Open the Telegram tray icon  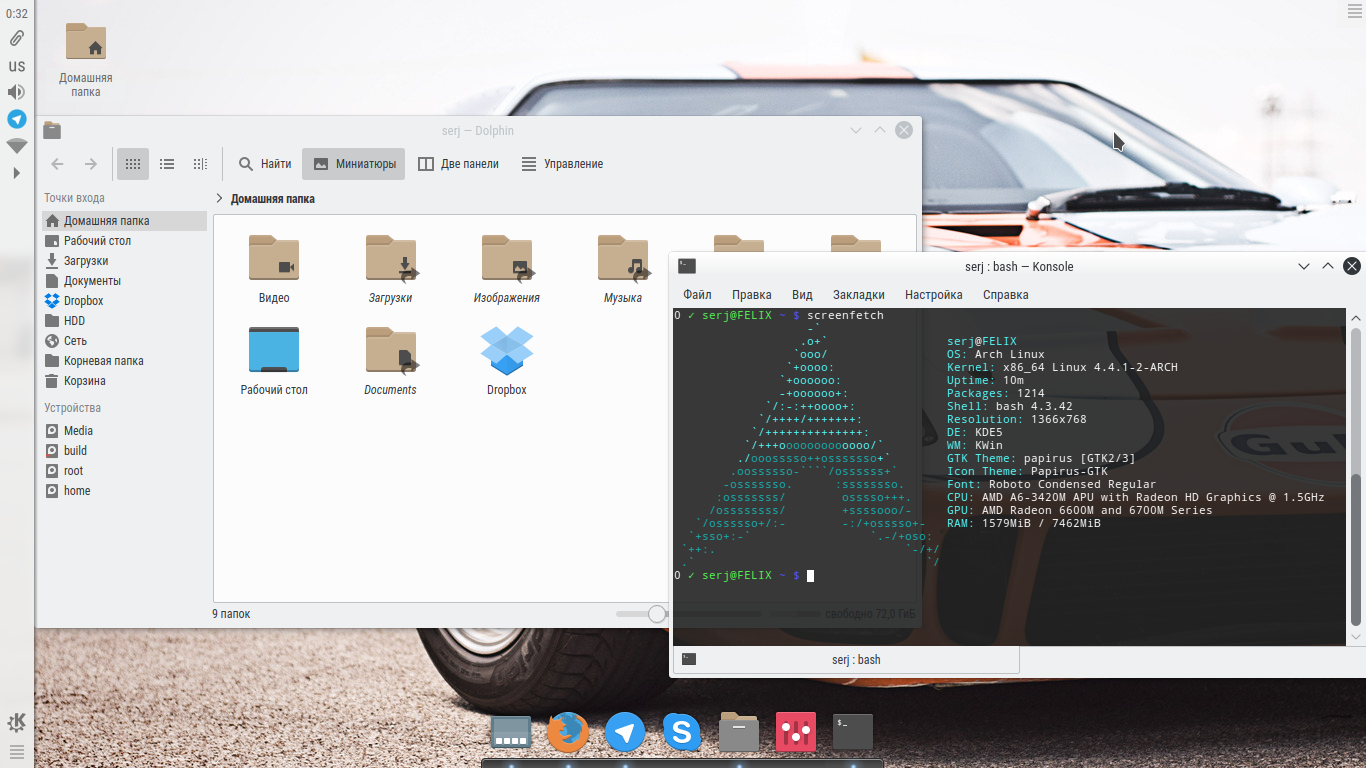point(17,119)
